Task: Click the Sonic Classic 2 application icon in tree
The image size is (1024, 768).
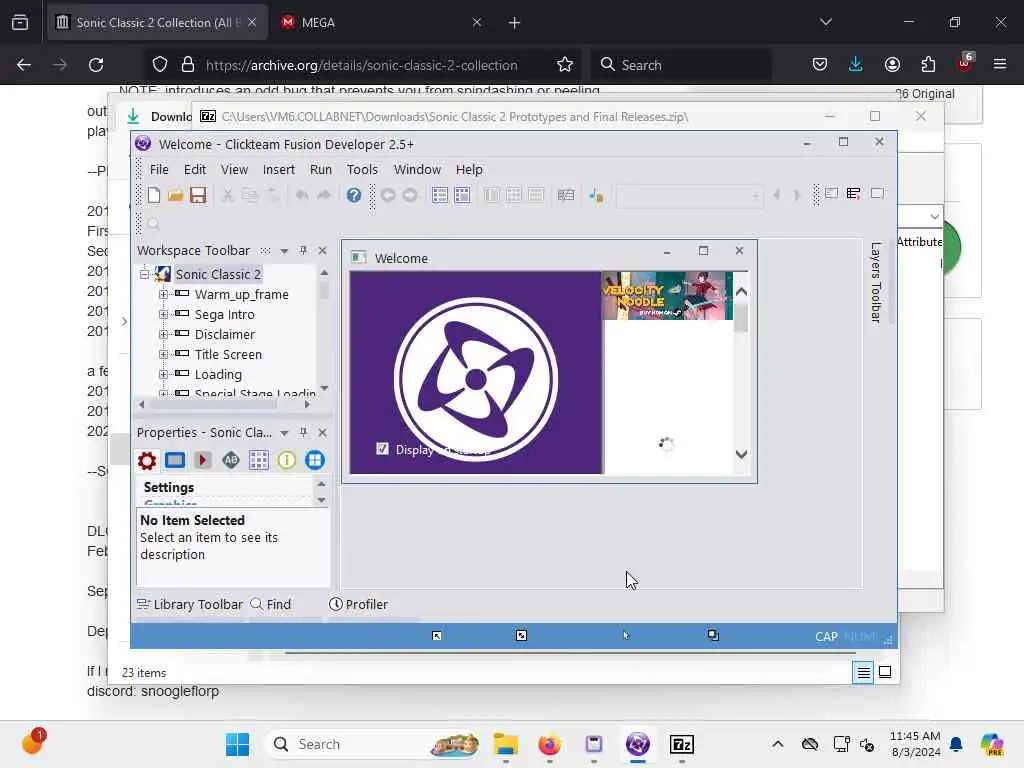Action: 163,274
